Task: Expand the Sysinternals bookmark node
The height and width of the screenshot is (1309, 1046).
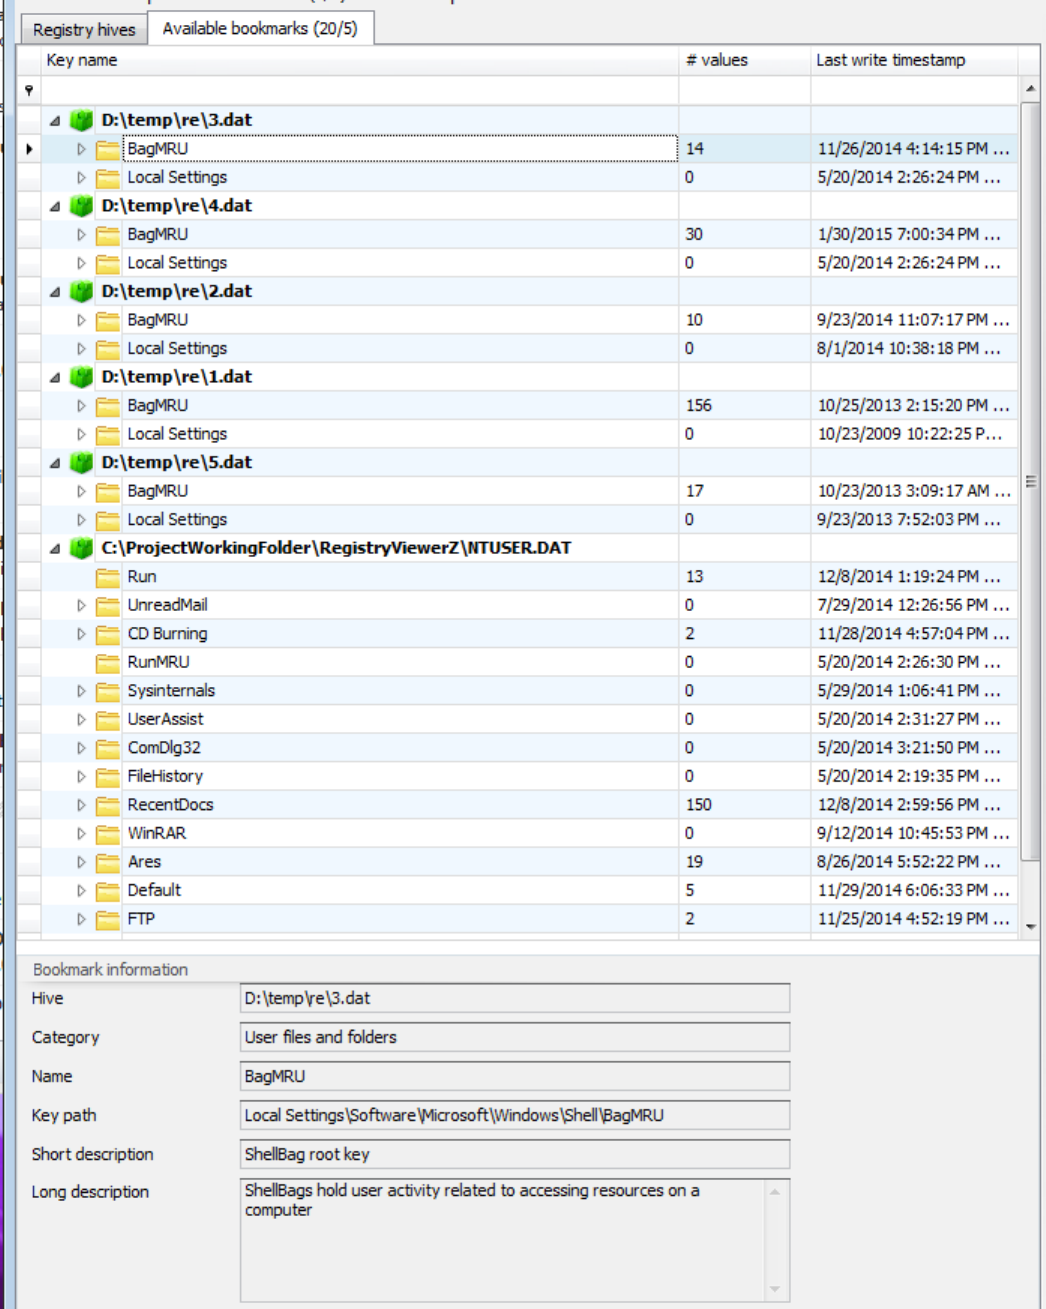Action: [81, 691]
